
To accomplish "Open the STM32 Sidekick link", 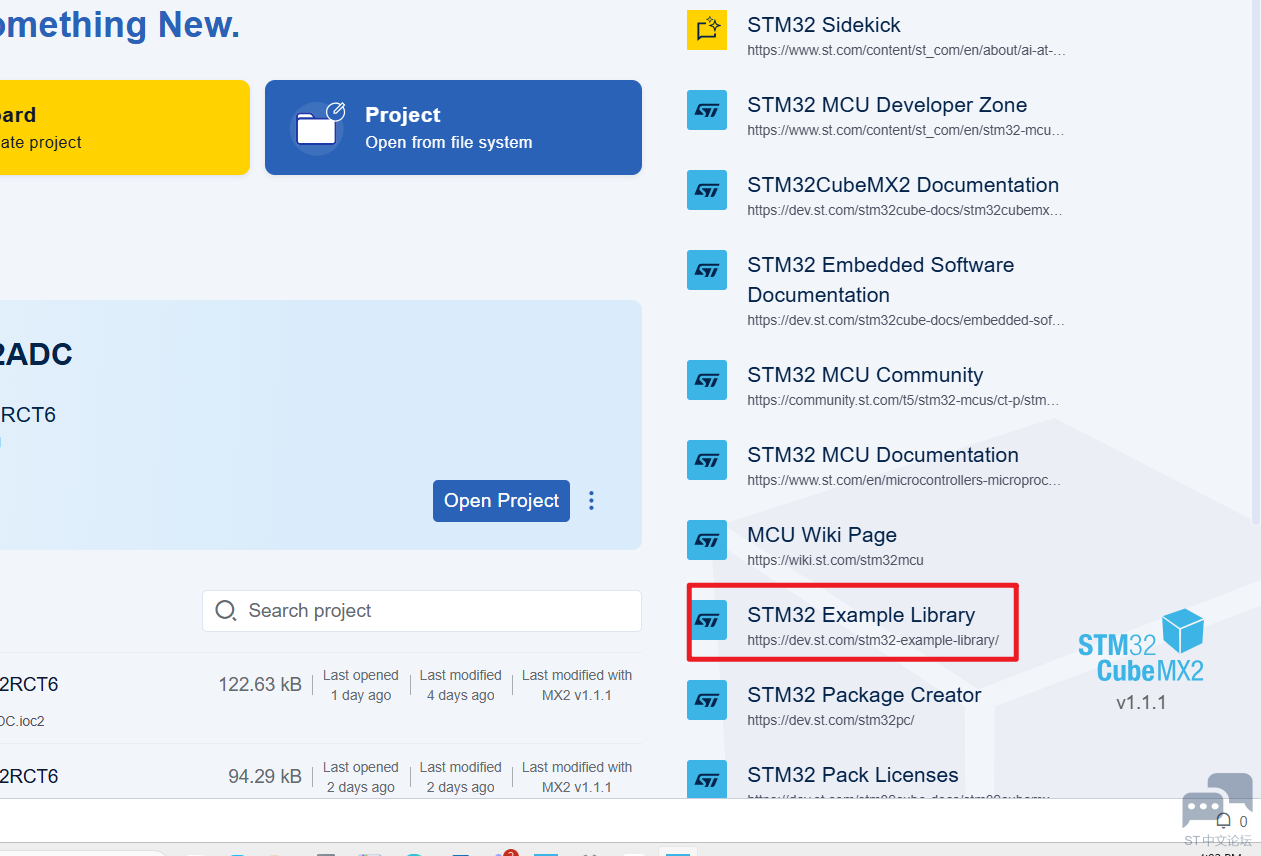I will coord(824,25).
